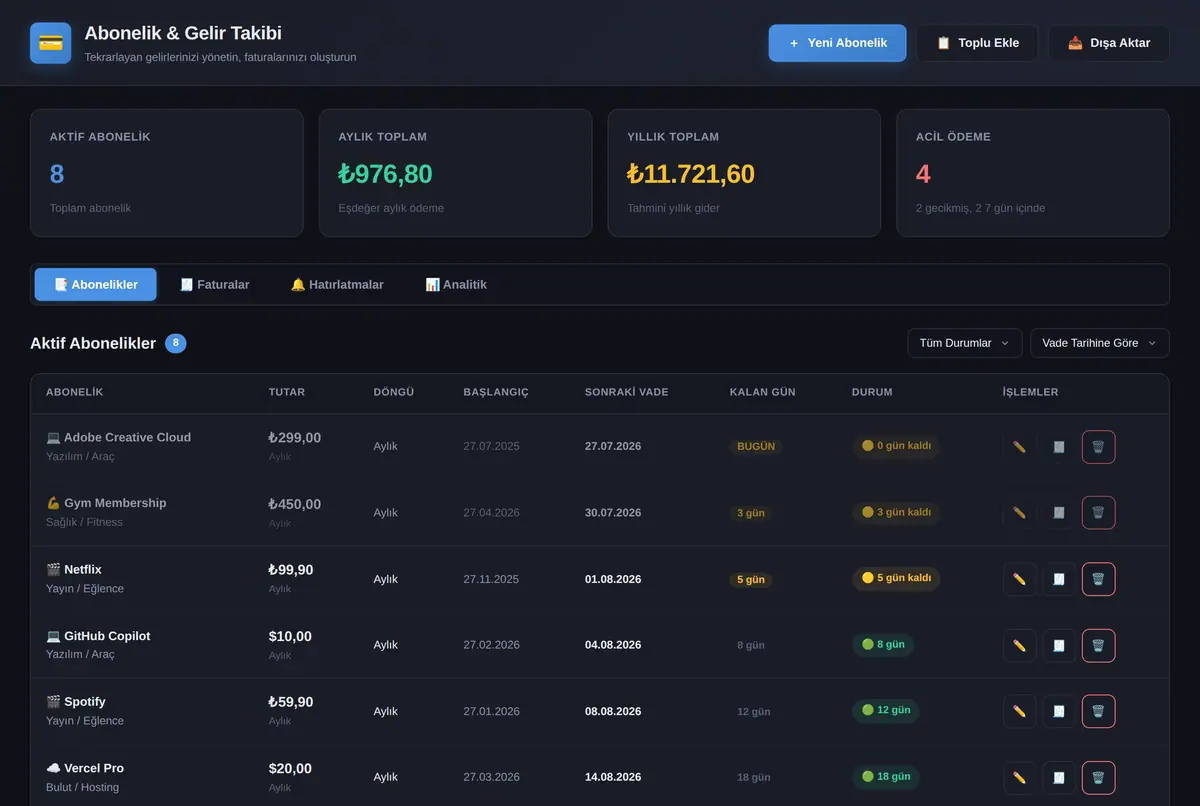The height and width of the screenshot is (806, 1200).
Task: Delete the Gym Membership subscription
Action: point(1098,513)
